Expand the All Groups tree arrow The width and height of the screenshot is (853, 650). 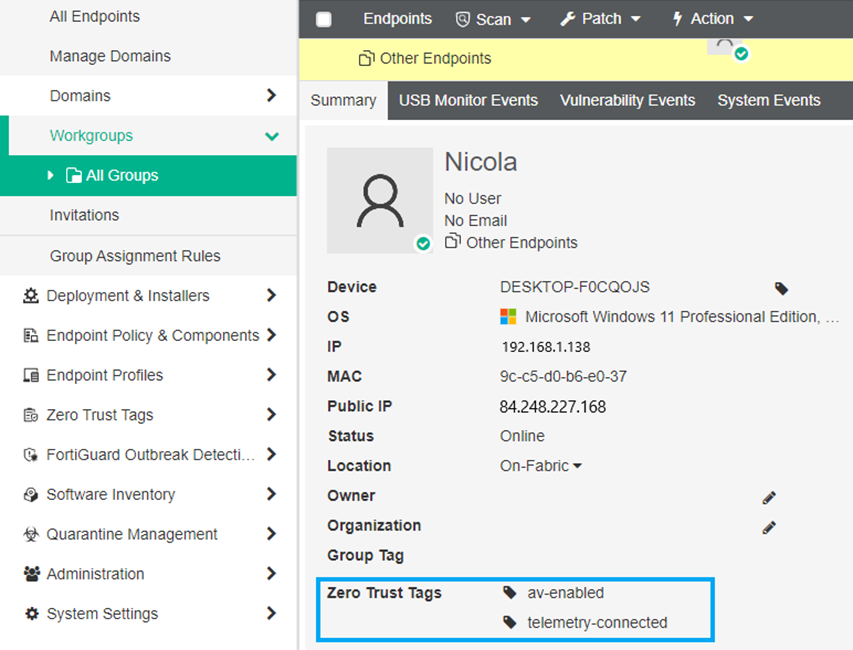point(51,175)
